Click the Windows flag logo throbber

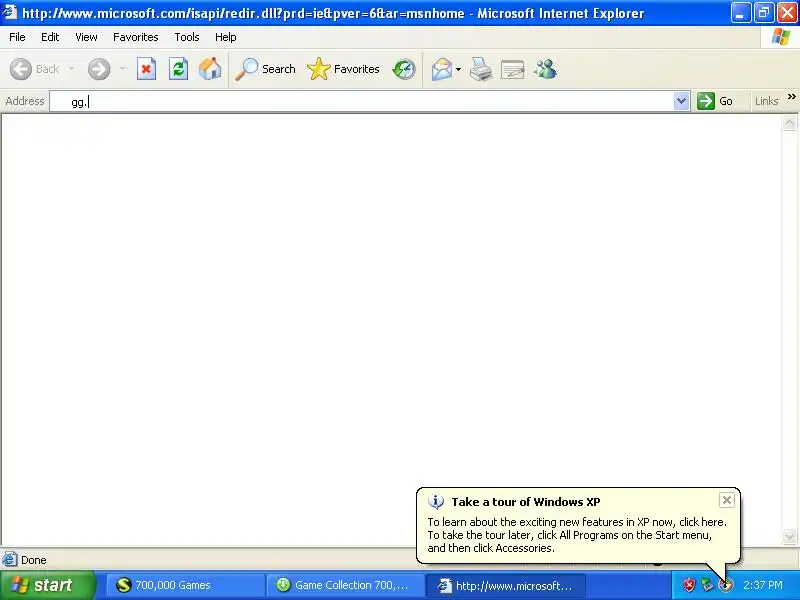pos(781,37)
